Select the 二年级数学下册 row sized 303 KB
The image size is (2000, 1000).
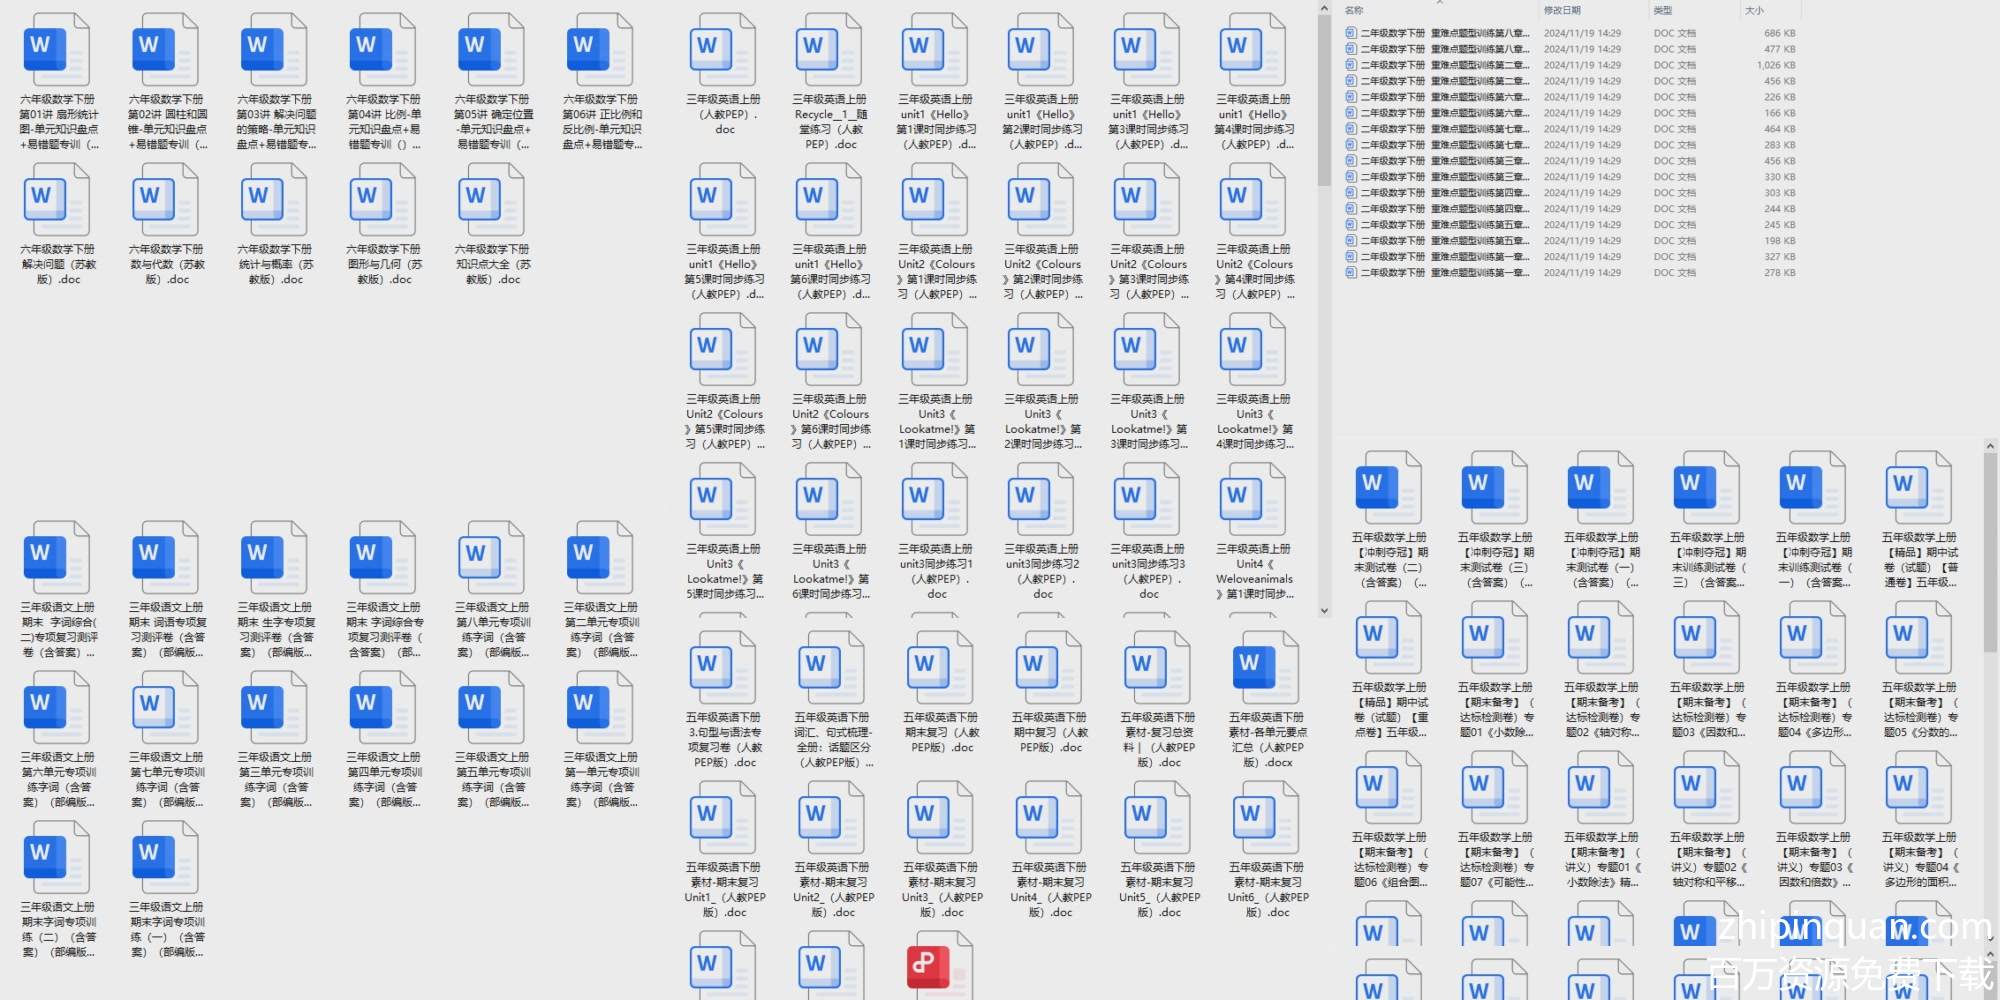[1570, 193]
